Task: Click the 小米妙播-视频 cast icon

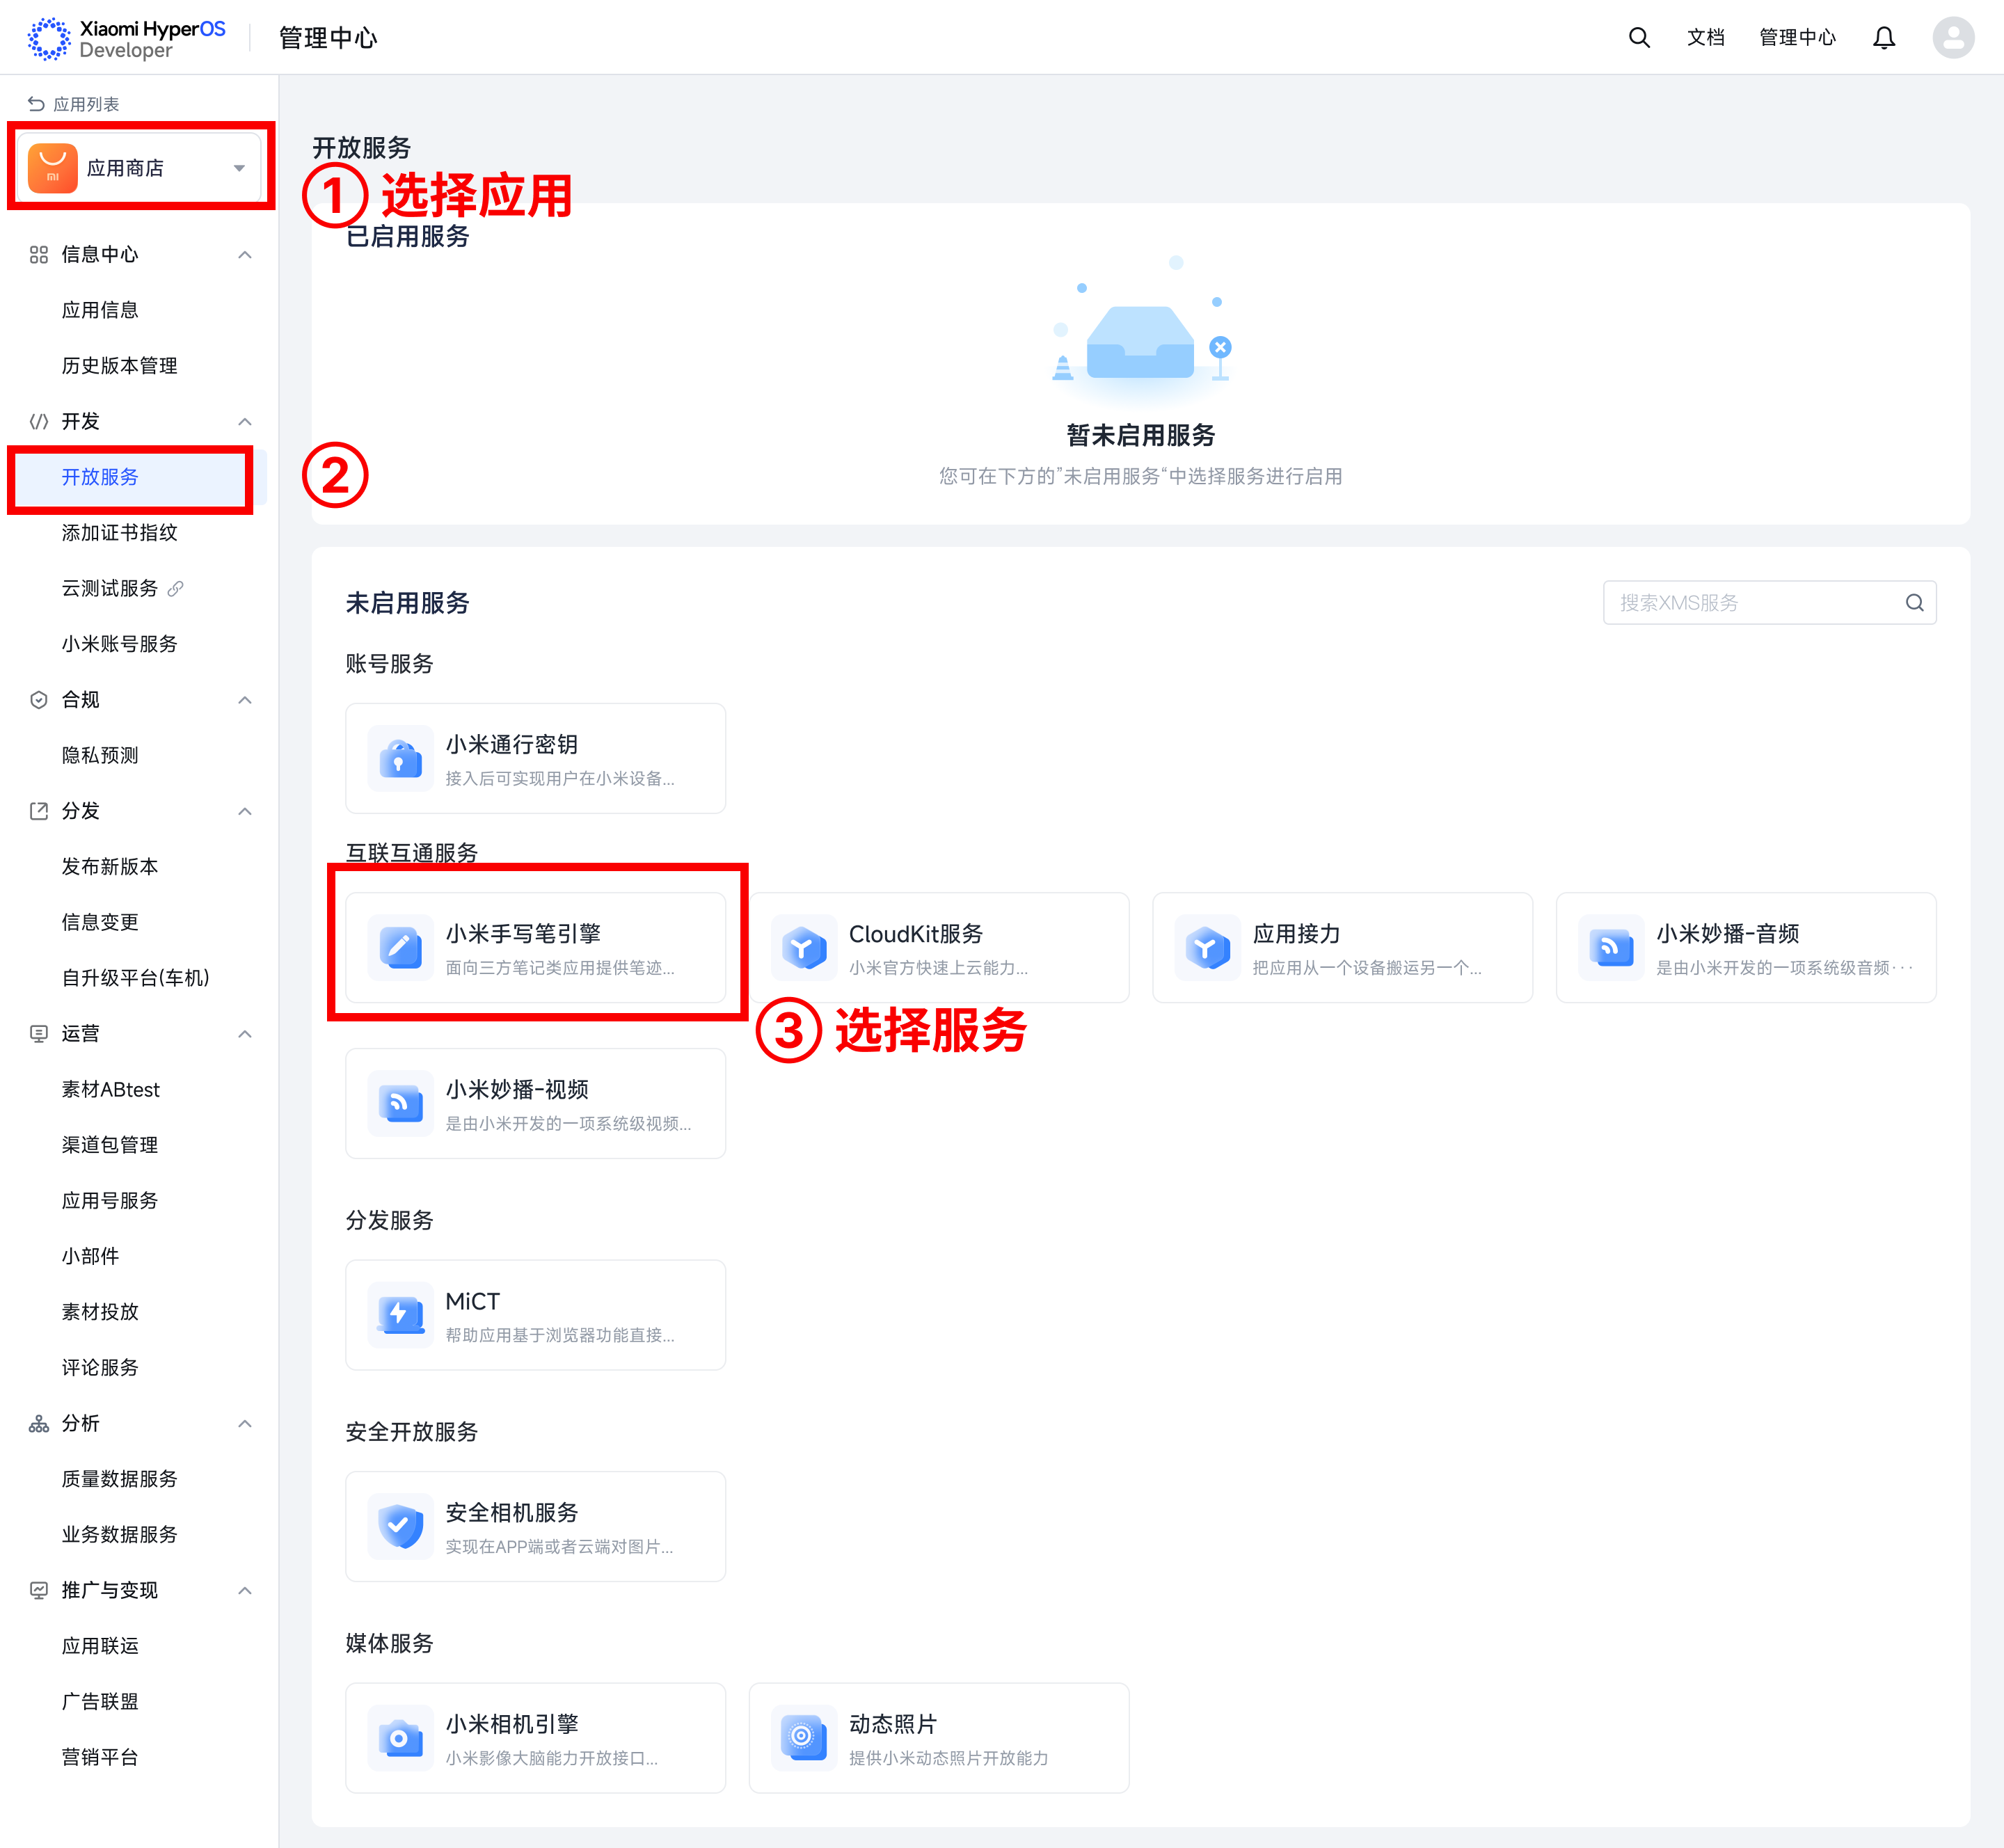Action: (401, 1104)
